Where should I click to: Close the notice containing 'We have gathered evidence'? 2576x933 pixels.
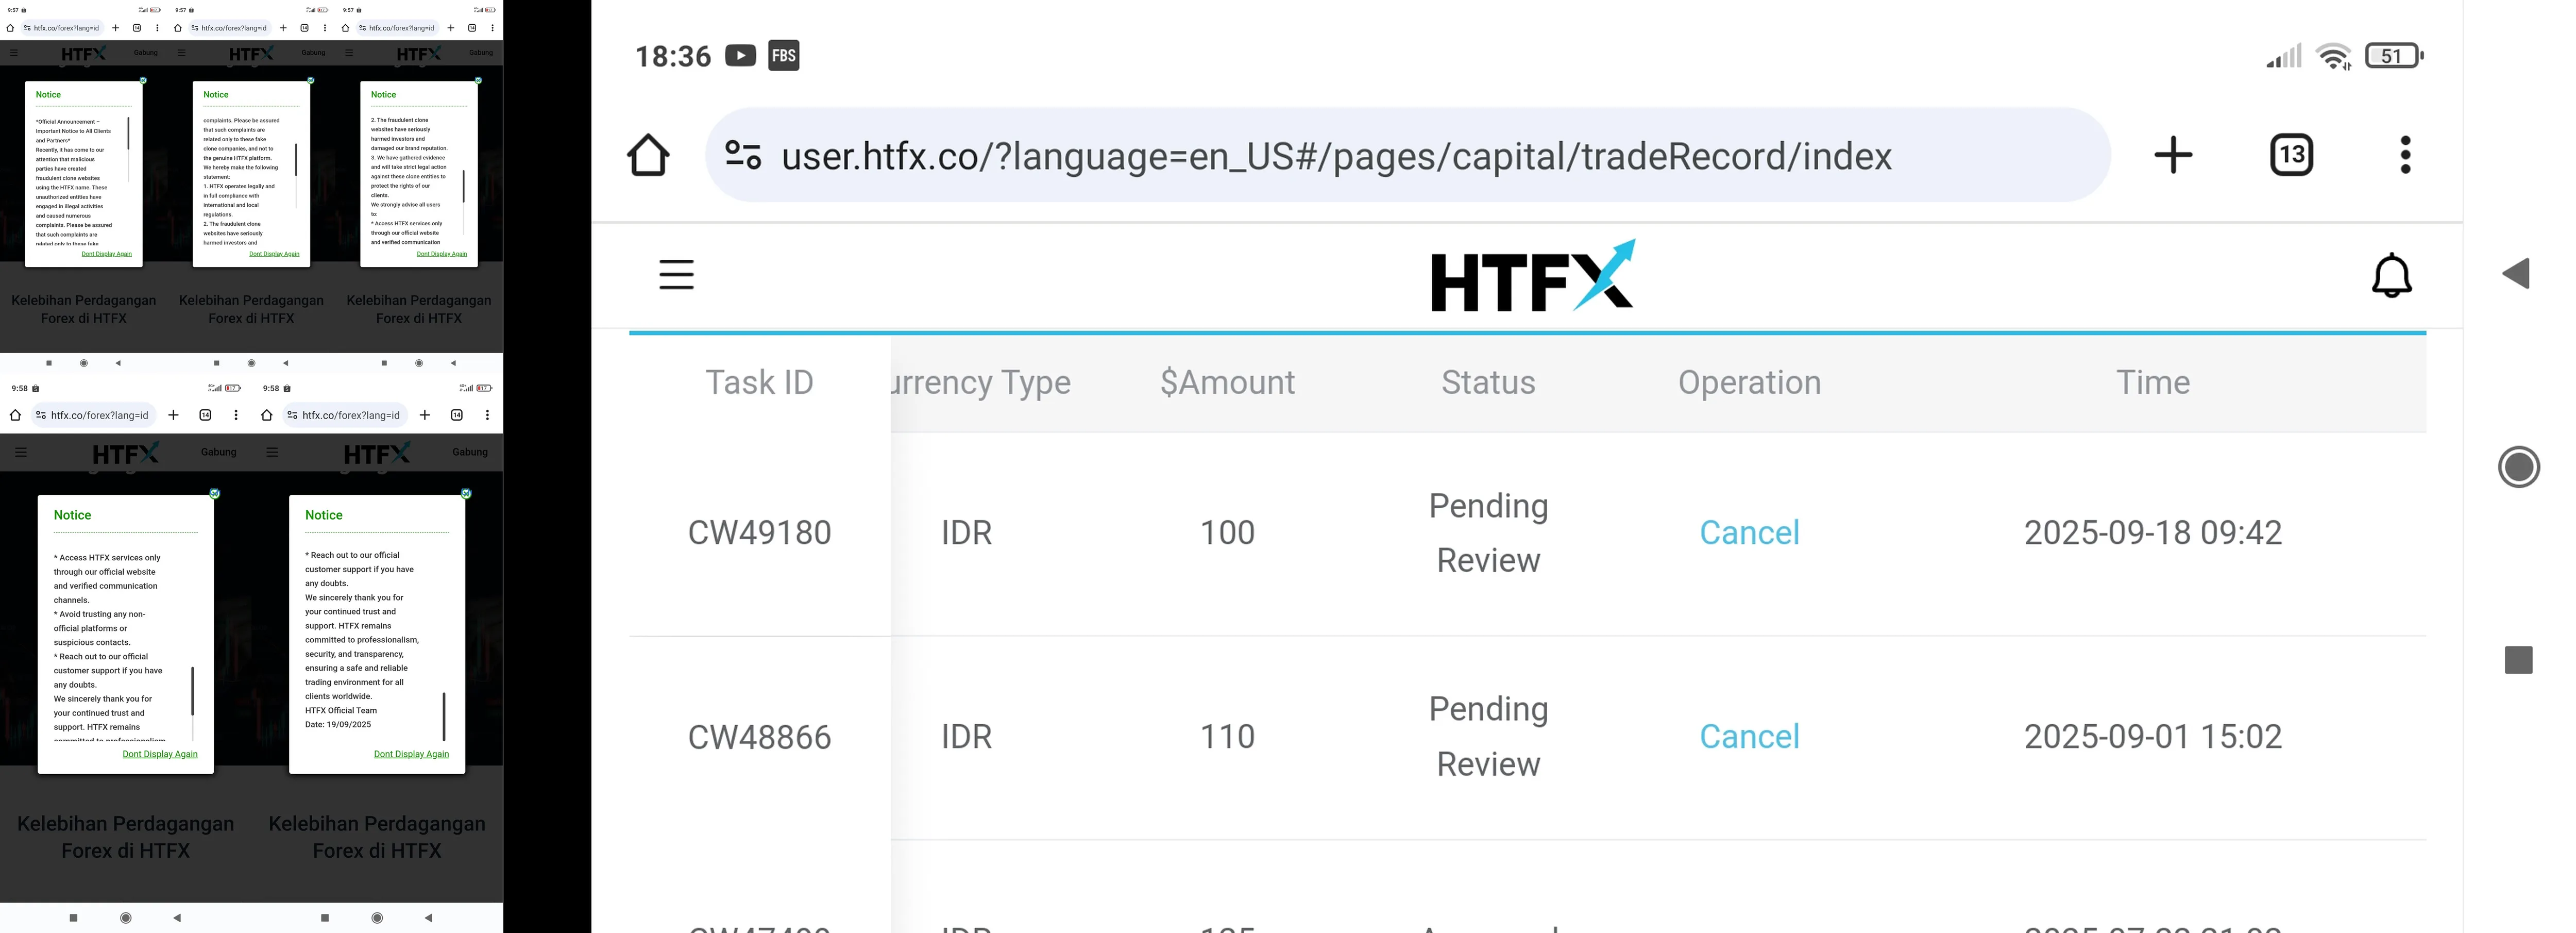click(478, 81)
